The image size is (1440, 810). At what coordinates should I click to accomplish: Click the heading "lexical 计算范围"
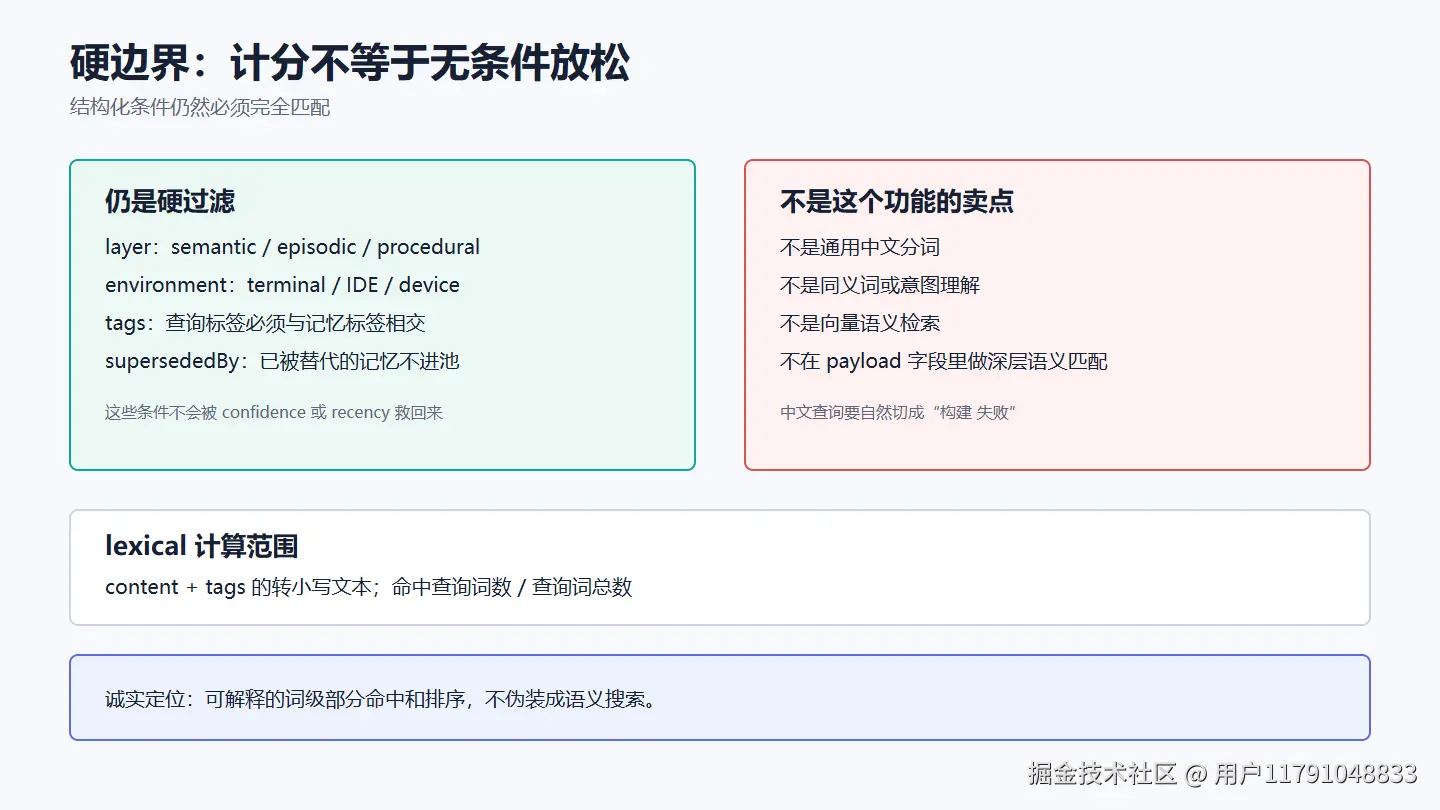pyautogui.click(x=201, y=546)
